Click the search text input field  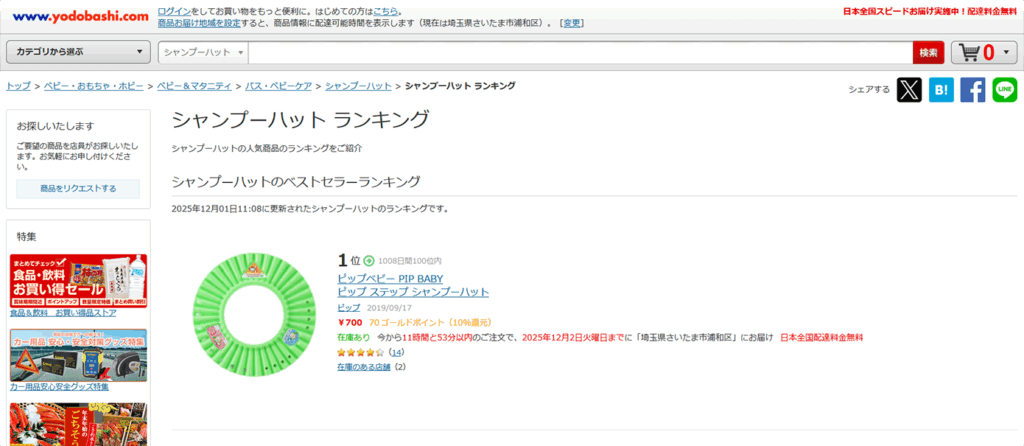coord(580,52)
